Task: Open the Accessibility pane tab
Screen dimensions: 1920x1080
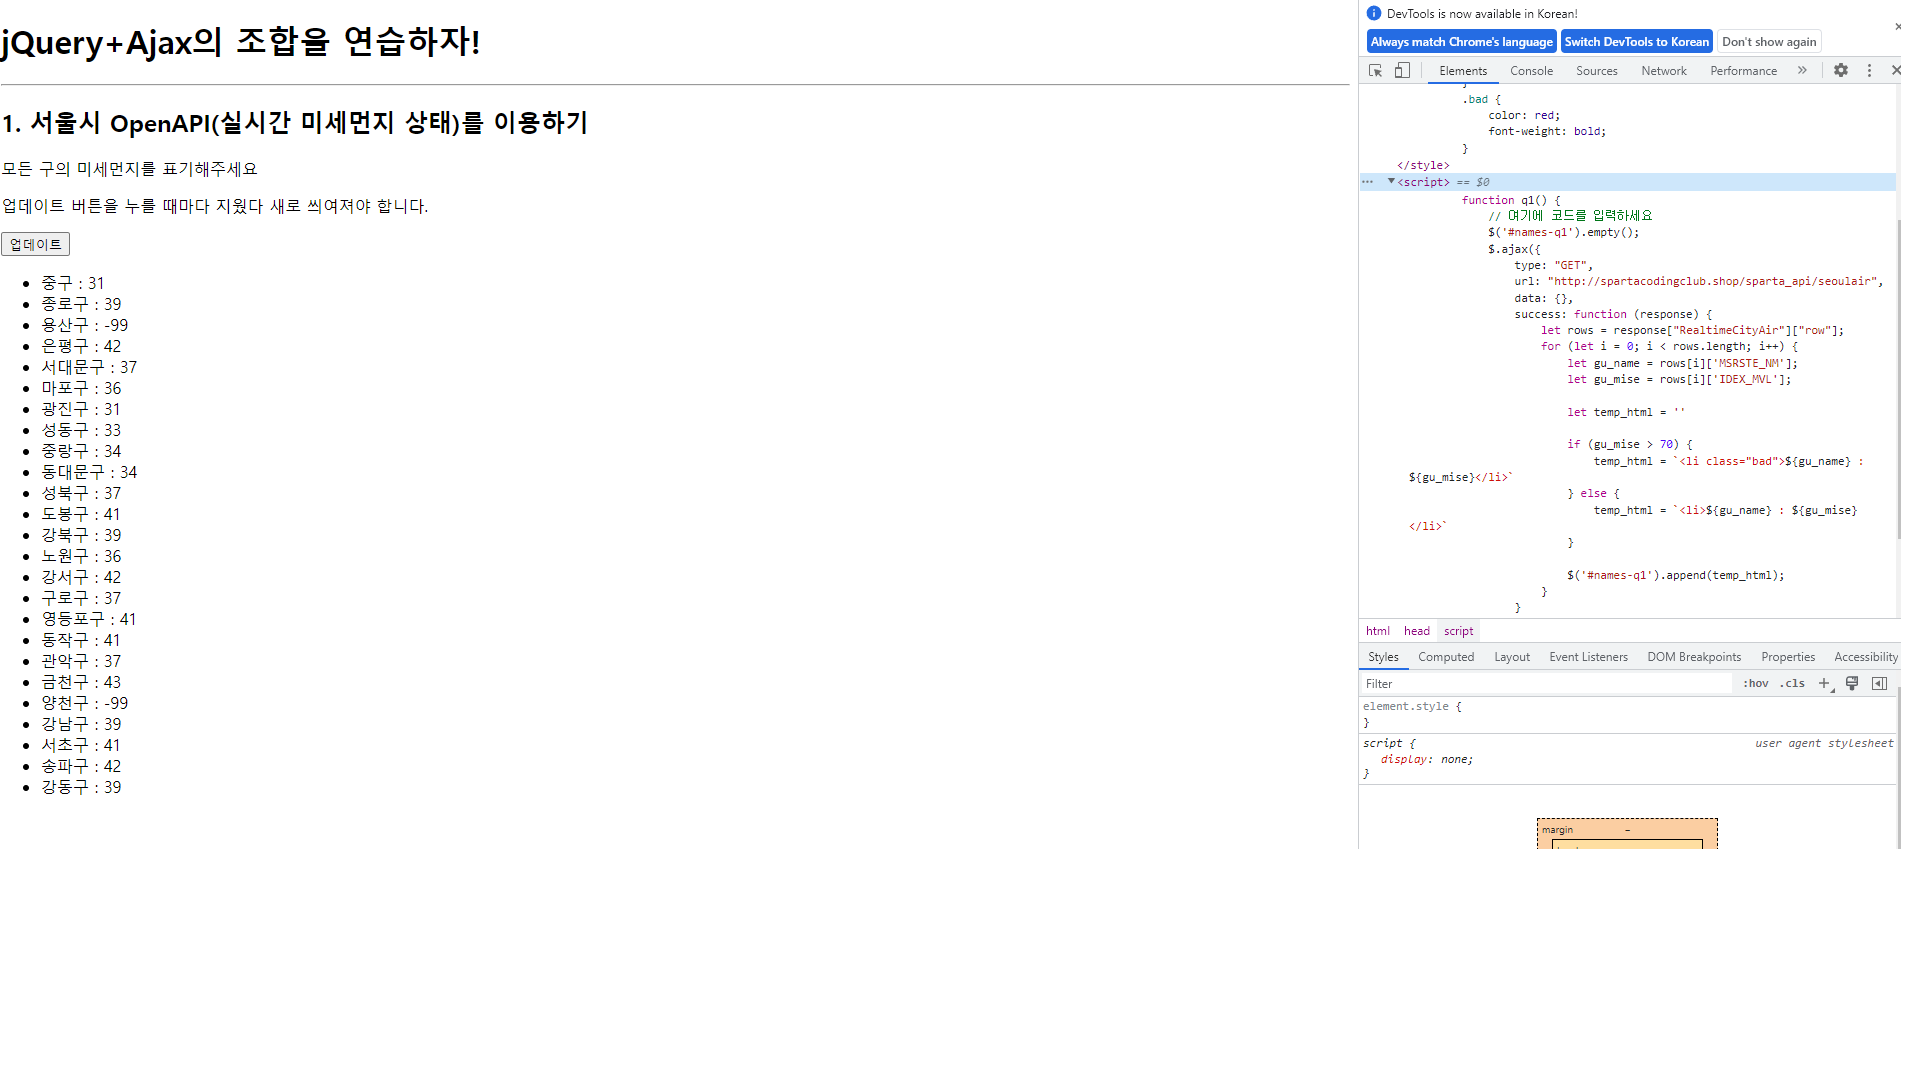Action: click(1865, 657)
